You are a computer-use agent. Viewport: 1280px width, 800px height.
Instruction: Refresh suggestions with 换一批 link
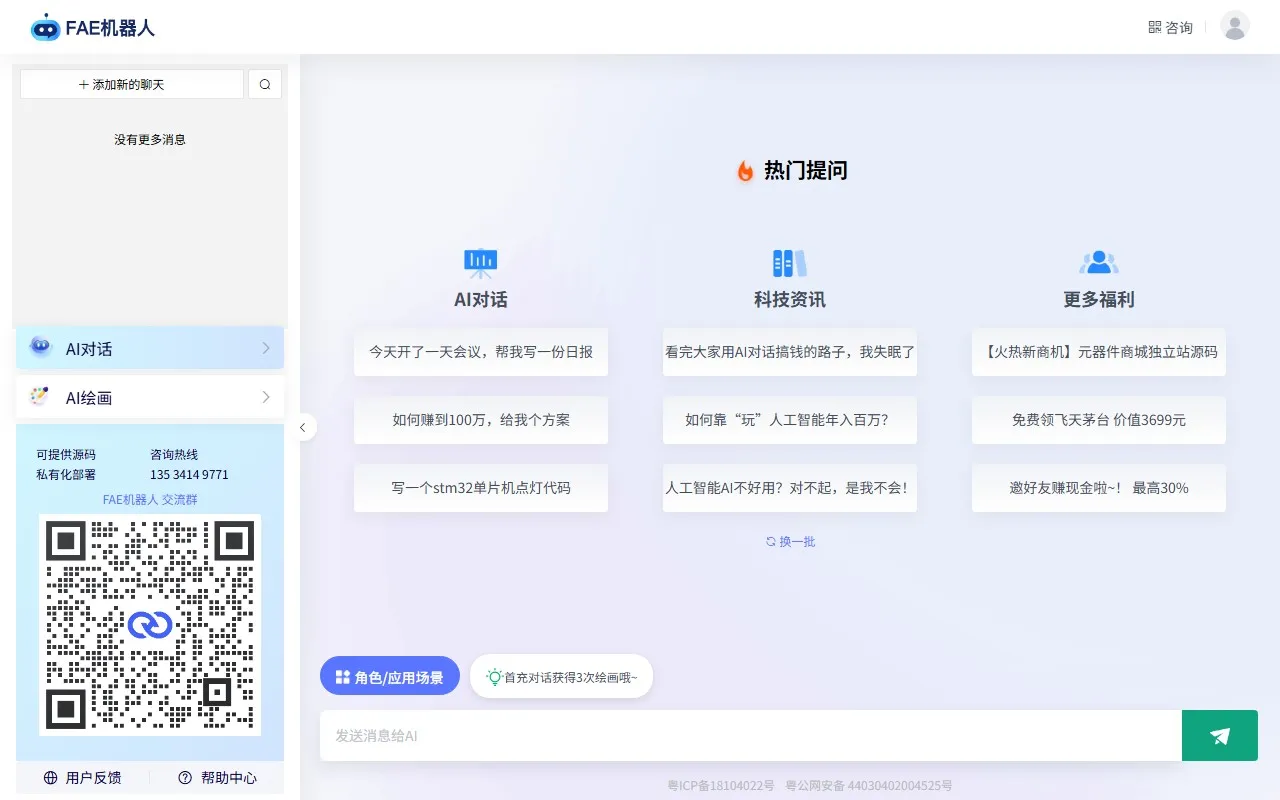790,541
